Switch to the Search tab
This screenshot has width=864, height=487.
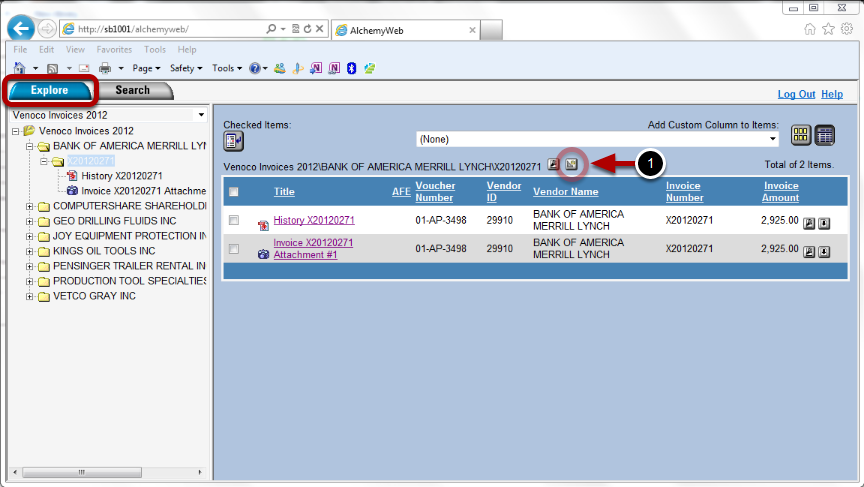click(132, 90)
